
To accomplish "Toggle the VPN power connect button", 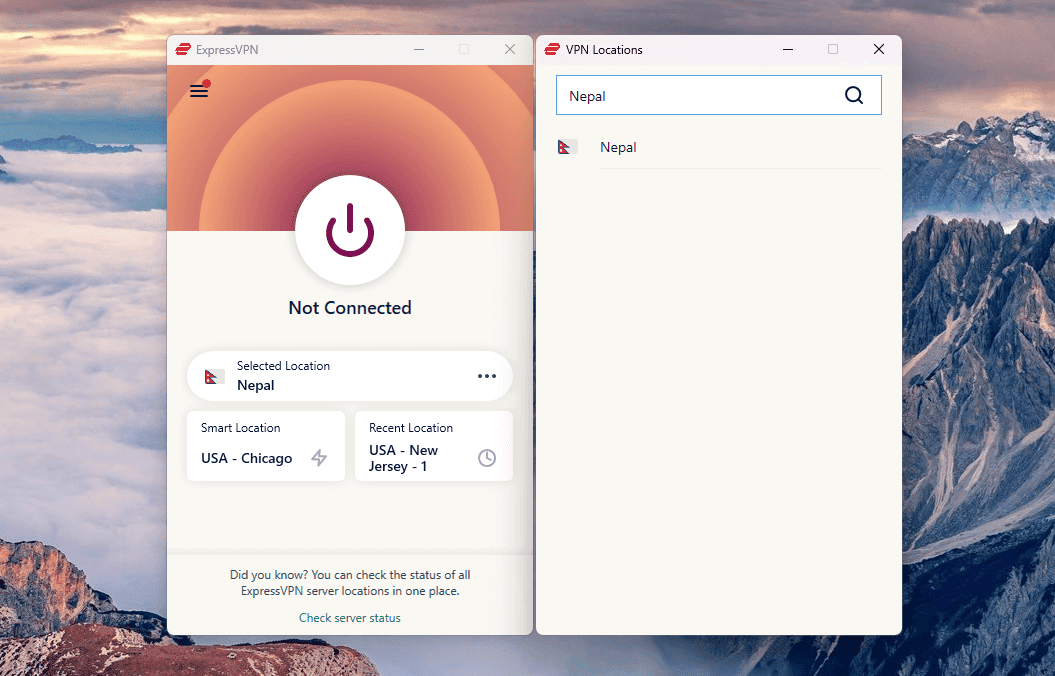I will click(x=350, y=230).
